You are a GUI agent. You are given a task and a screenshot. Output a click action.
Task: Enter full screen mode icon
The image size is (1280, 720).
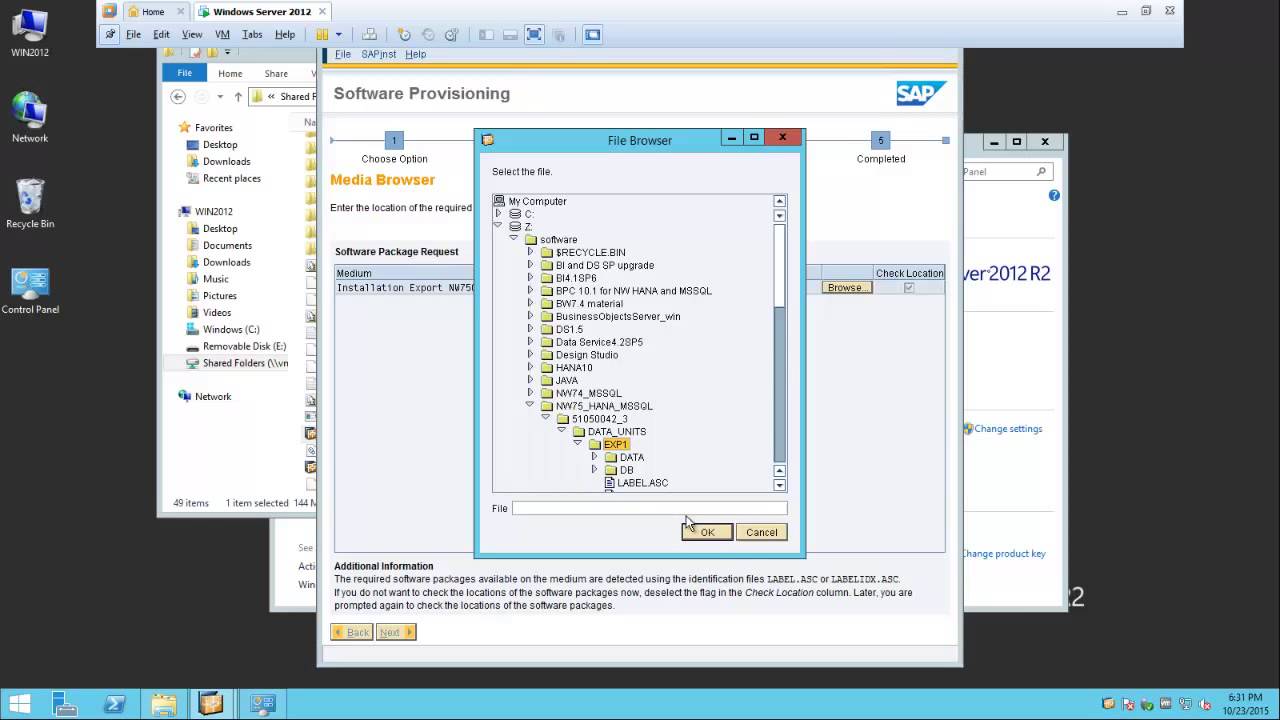click(534, 34)
